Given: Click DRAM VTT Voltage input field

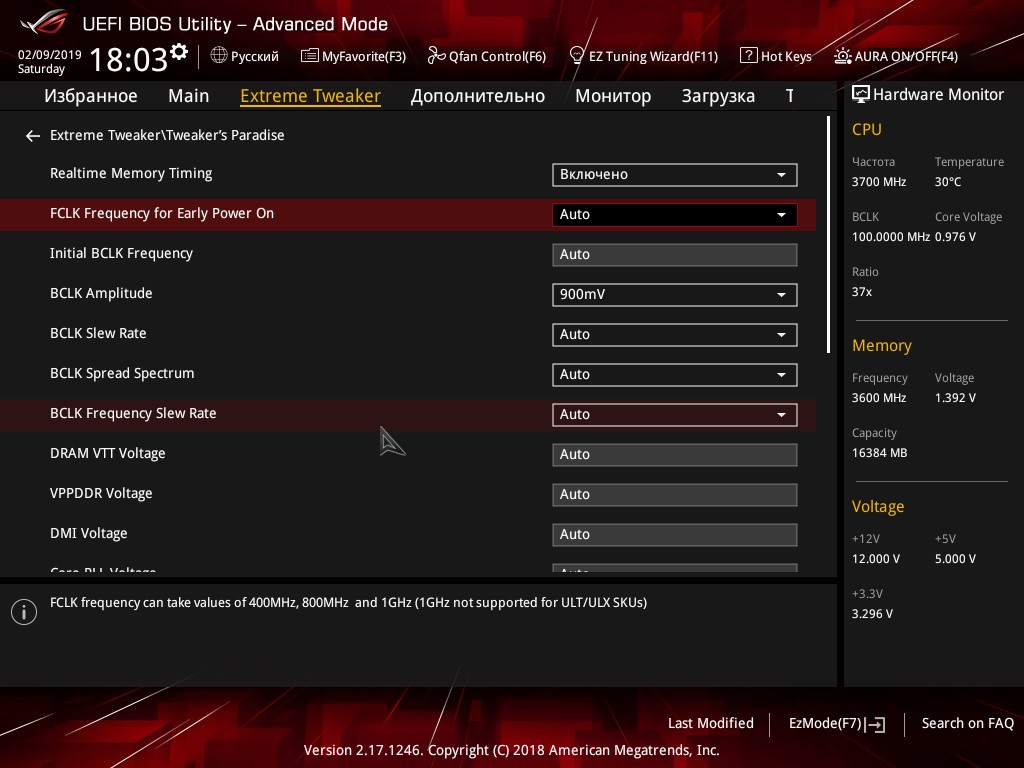Looking at the screenshot, I should click(x=675, y=455).
